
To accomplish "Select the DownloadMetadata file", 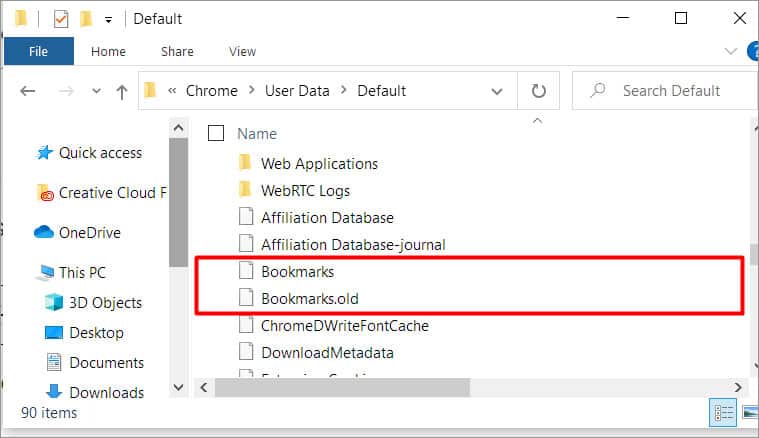I will (x=327, y=353).
